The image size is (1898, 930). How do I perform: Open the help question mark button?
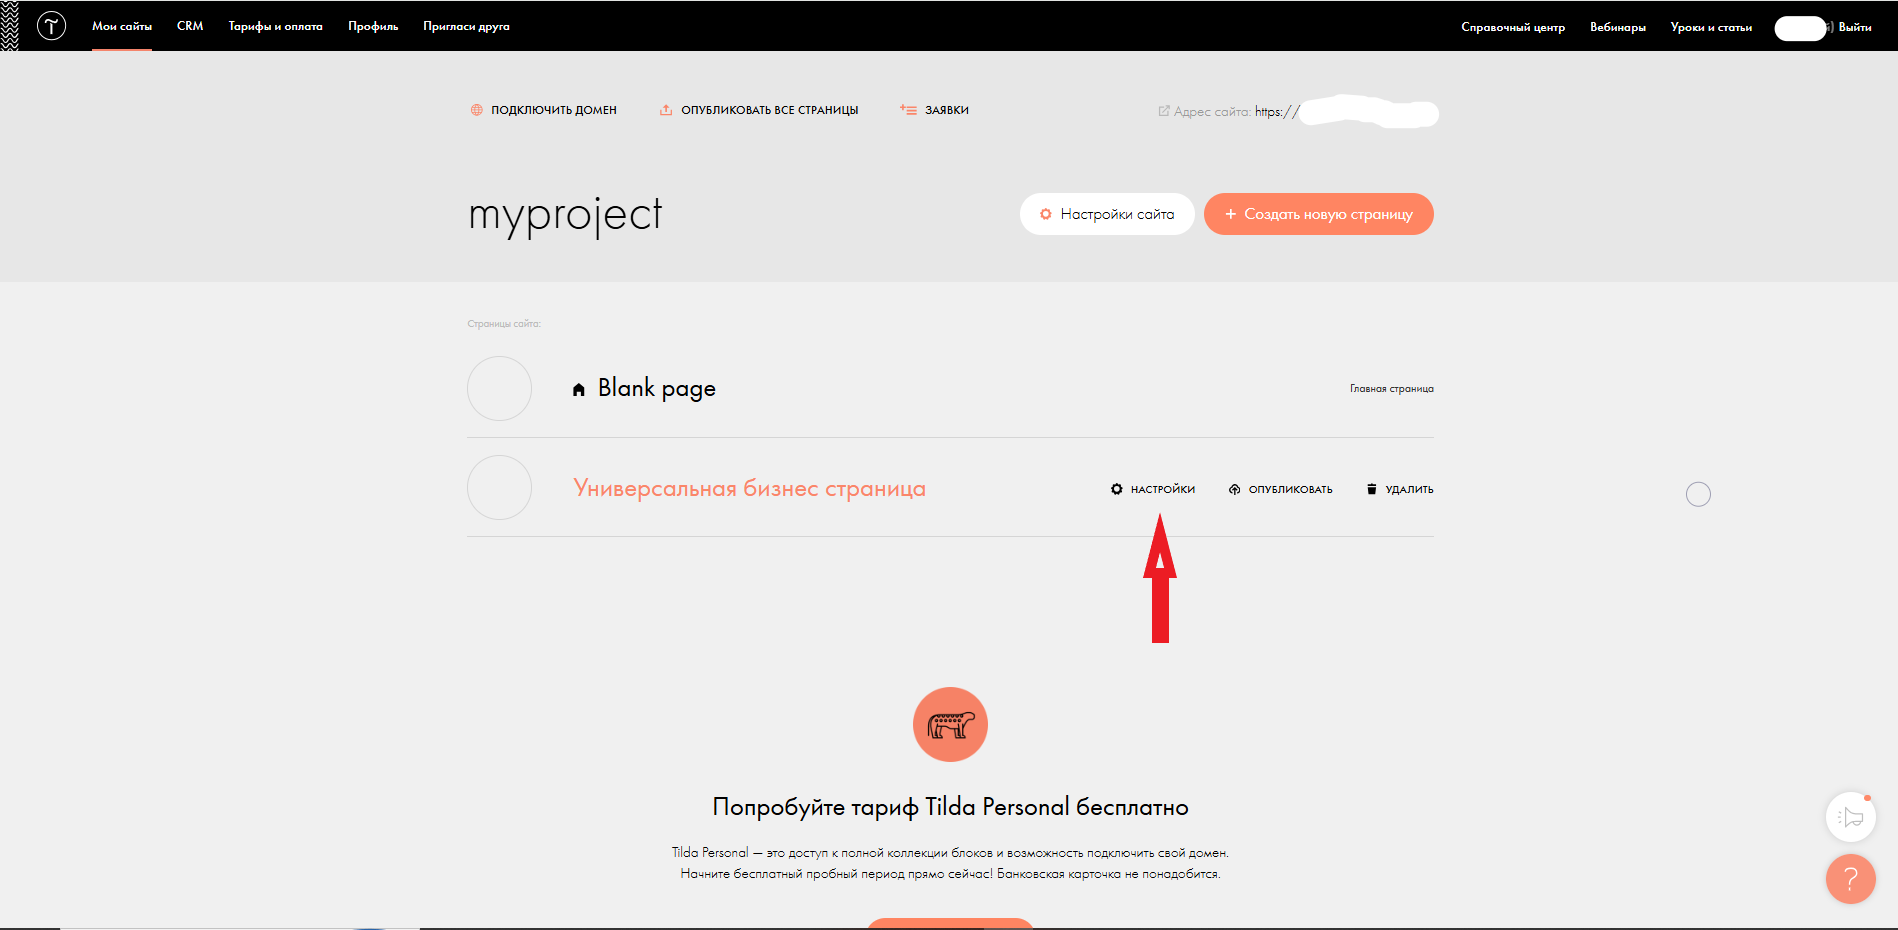point(1851,879)
